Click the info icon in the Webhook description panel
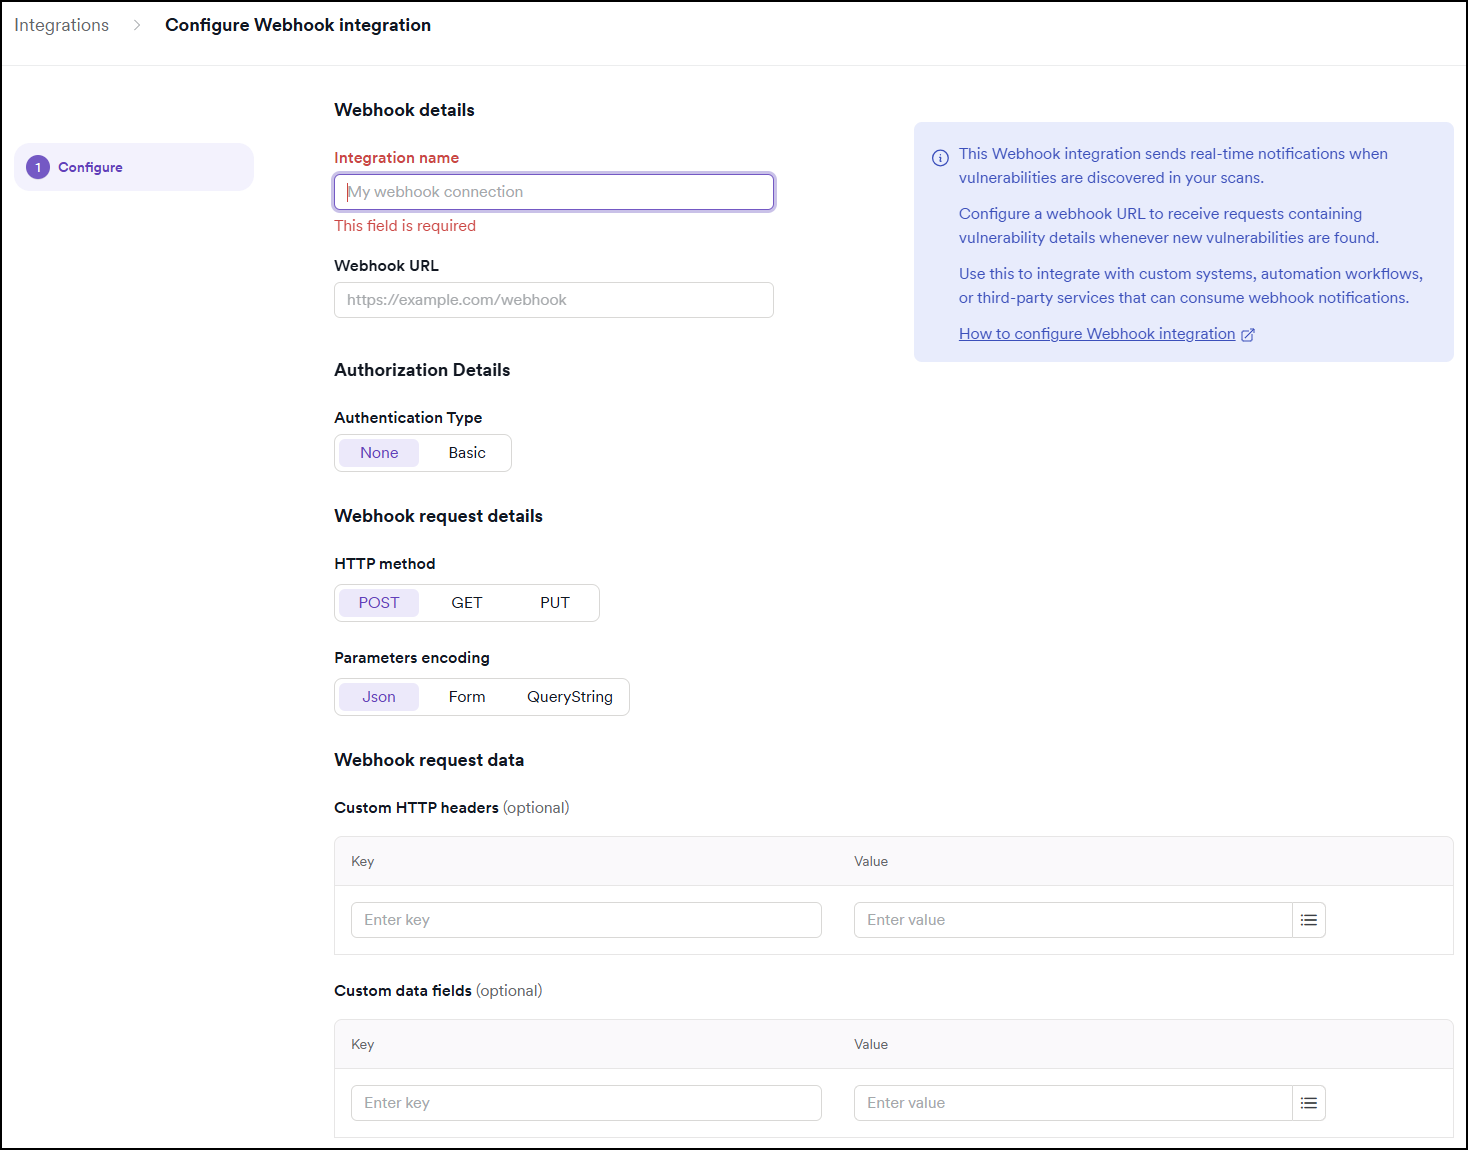1468x1150 pixels. pyautogui.click(x=938, y=157)
